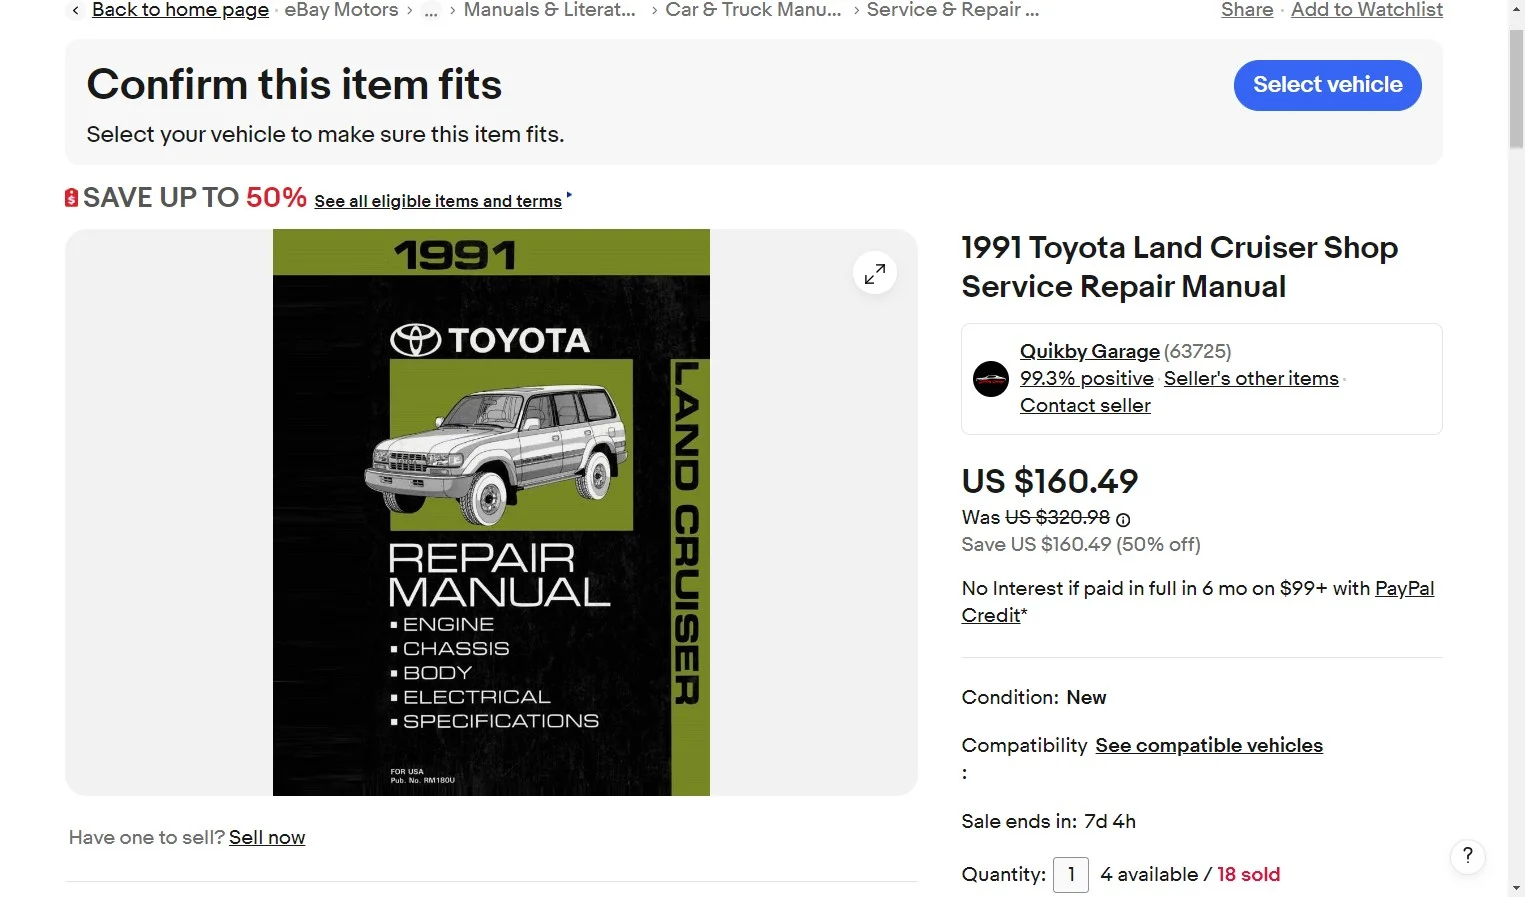The image size is (1525, 897).
Task: Click the Contact seller link
Action: [1085, 406]
